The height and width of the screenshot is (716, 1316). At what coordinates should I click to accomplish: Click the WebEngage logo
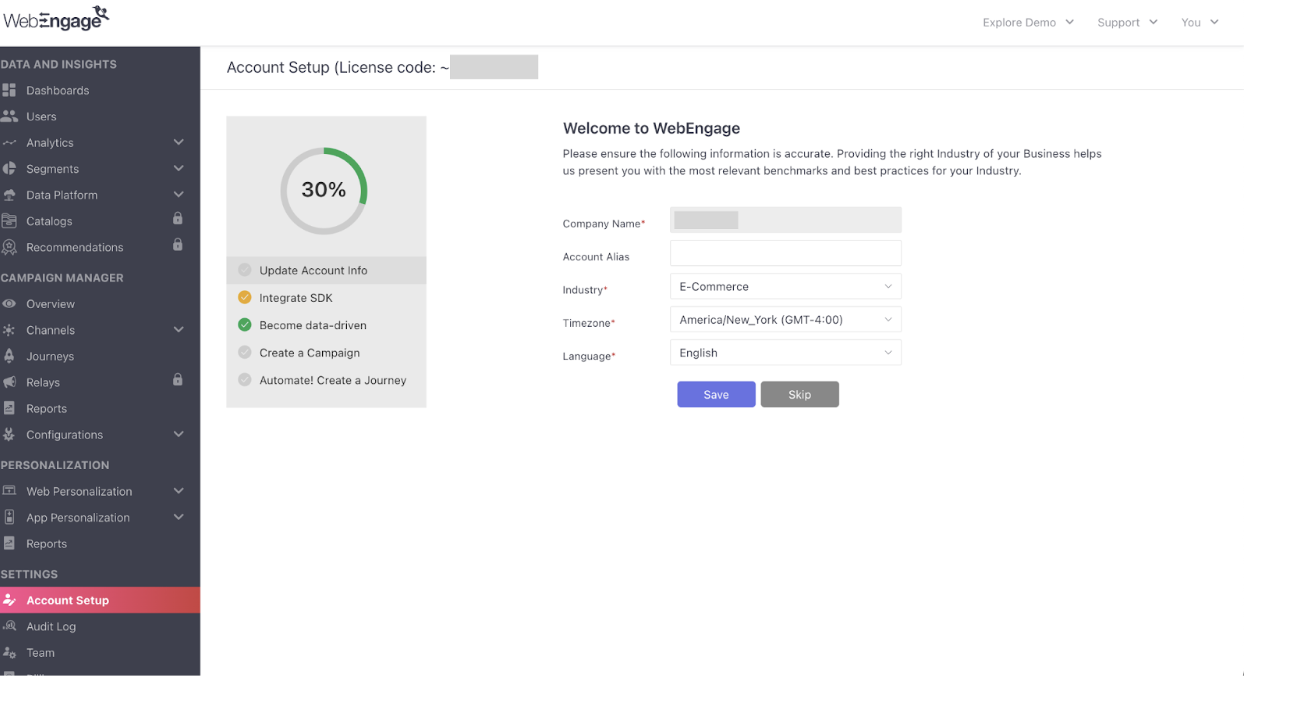(55, 18)
